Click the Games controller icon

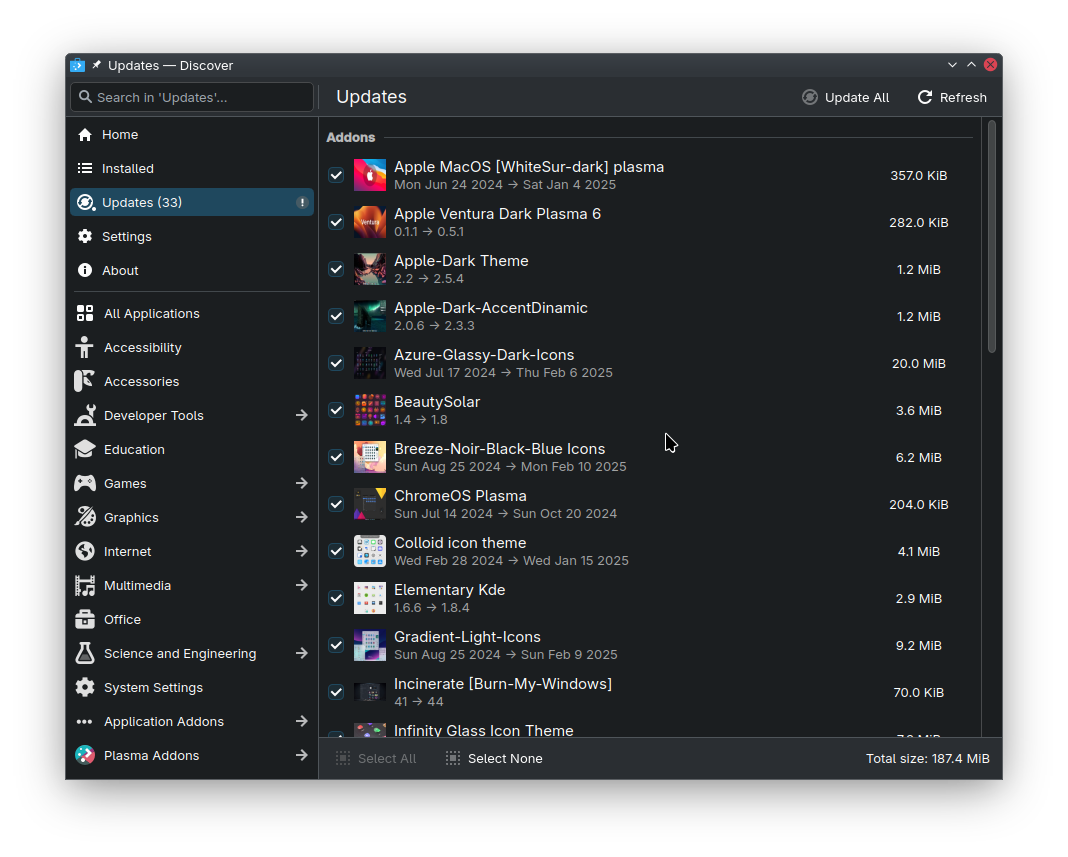85,484
